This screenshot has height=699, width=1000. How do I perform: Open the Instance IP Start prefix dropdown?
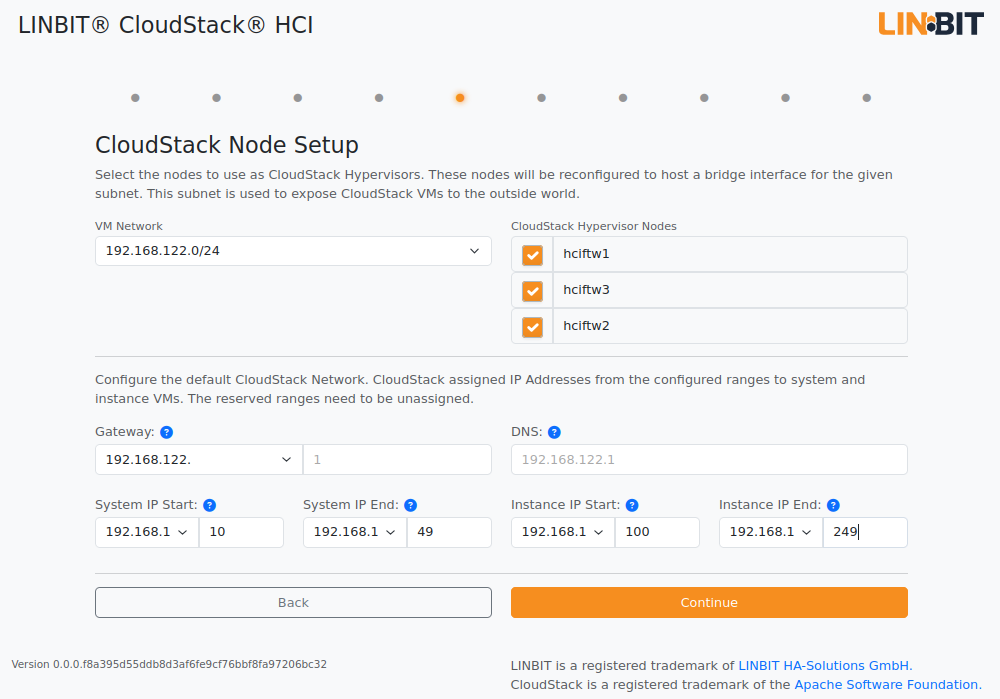coord(562,533)
